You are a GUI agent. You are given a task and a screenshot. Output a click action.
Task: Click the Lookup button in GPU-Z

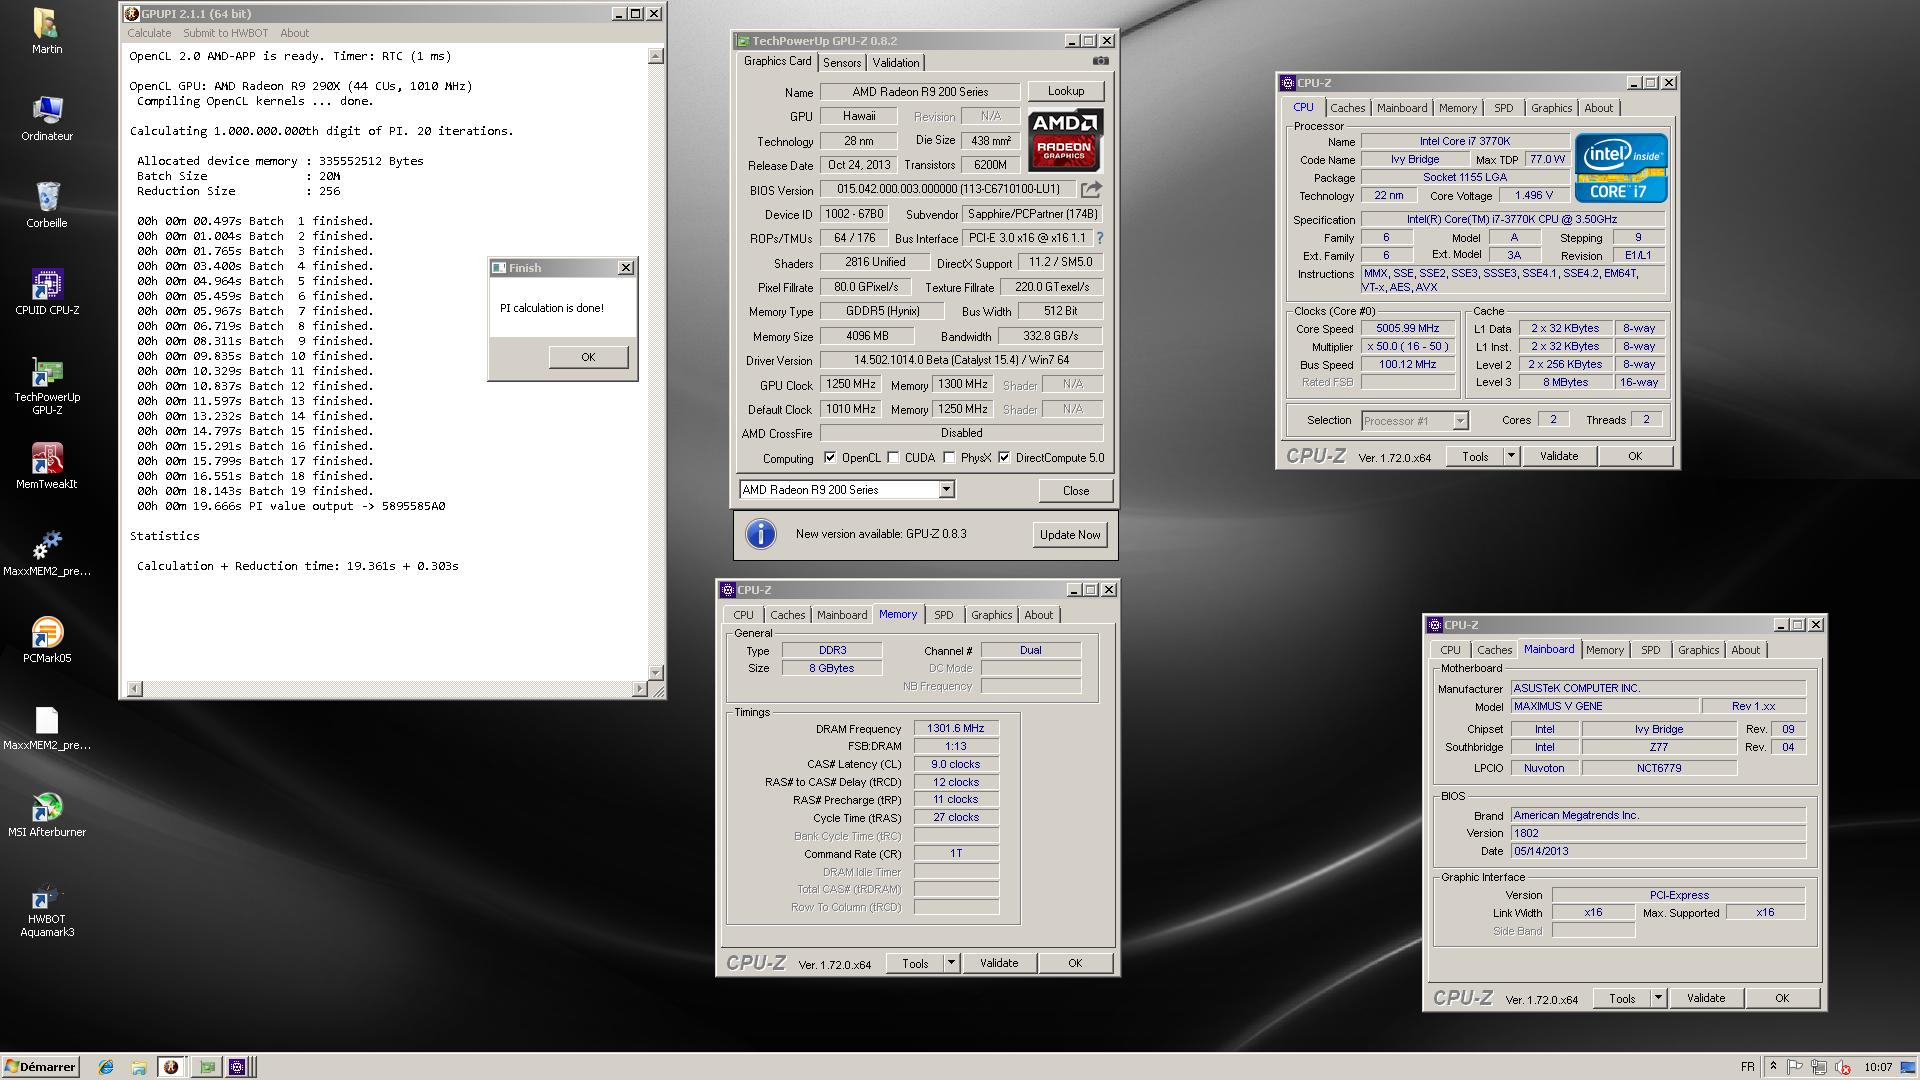click(1065, 91)
